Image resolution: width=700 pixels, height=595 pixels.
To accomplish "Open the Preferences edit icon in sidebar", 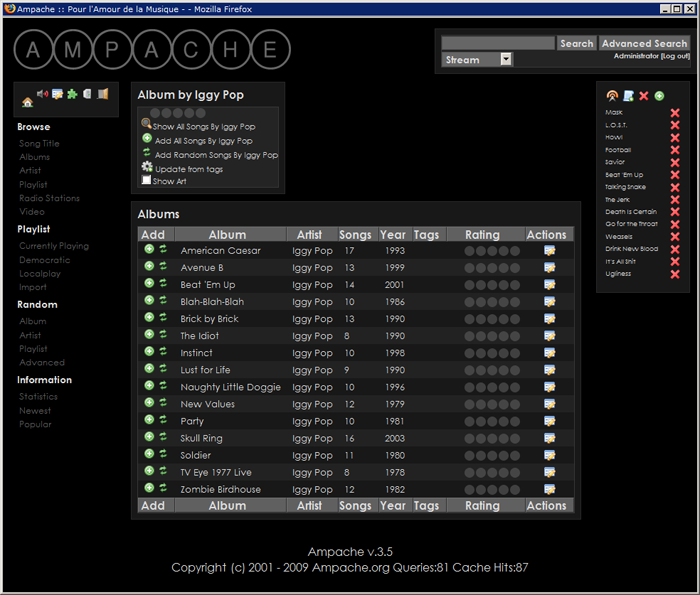I will point(57,94).
